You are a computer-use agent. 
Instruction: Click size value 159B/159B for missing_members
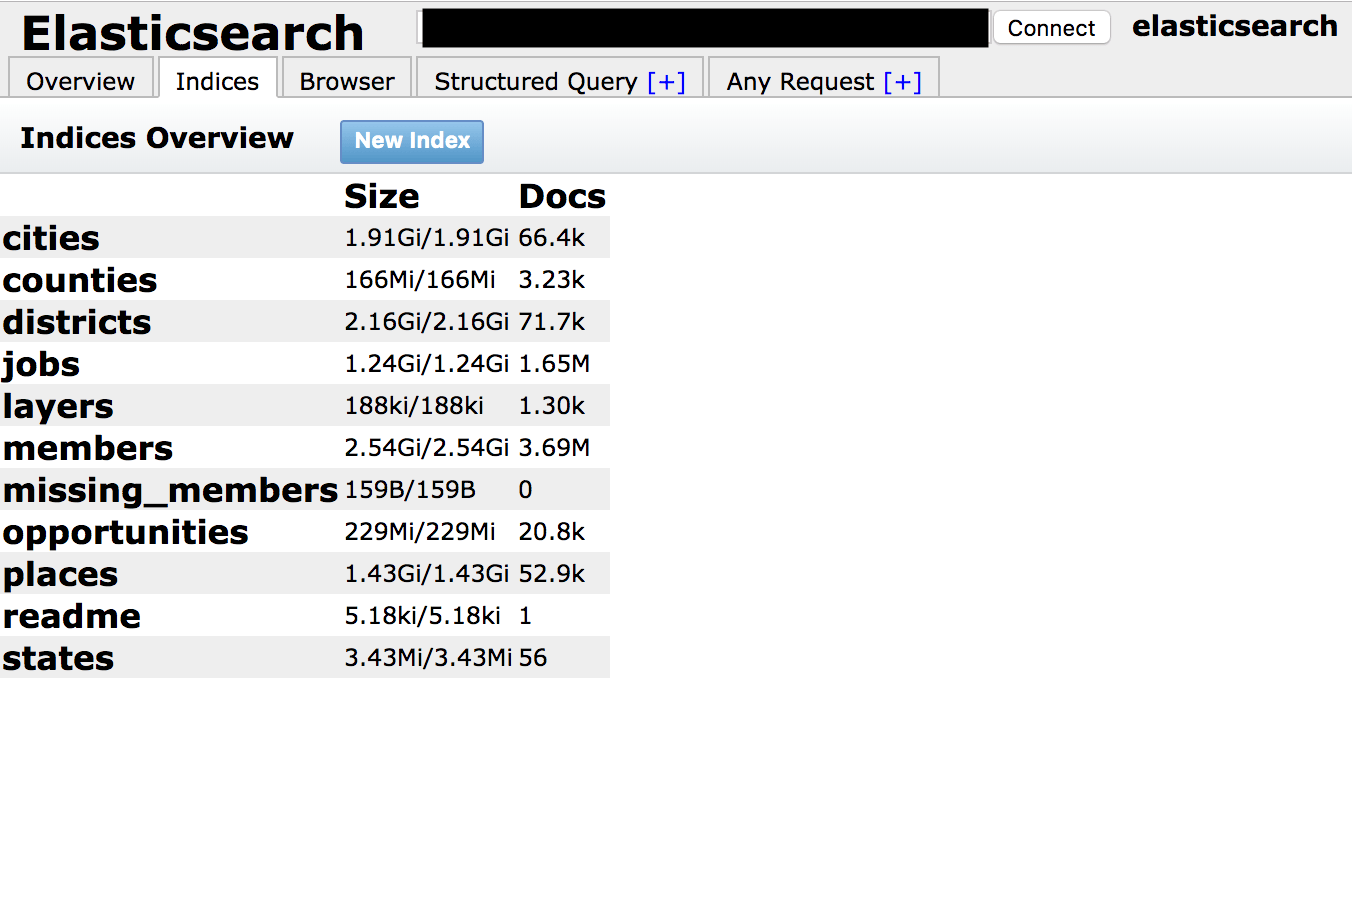(x=410, y=490)
